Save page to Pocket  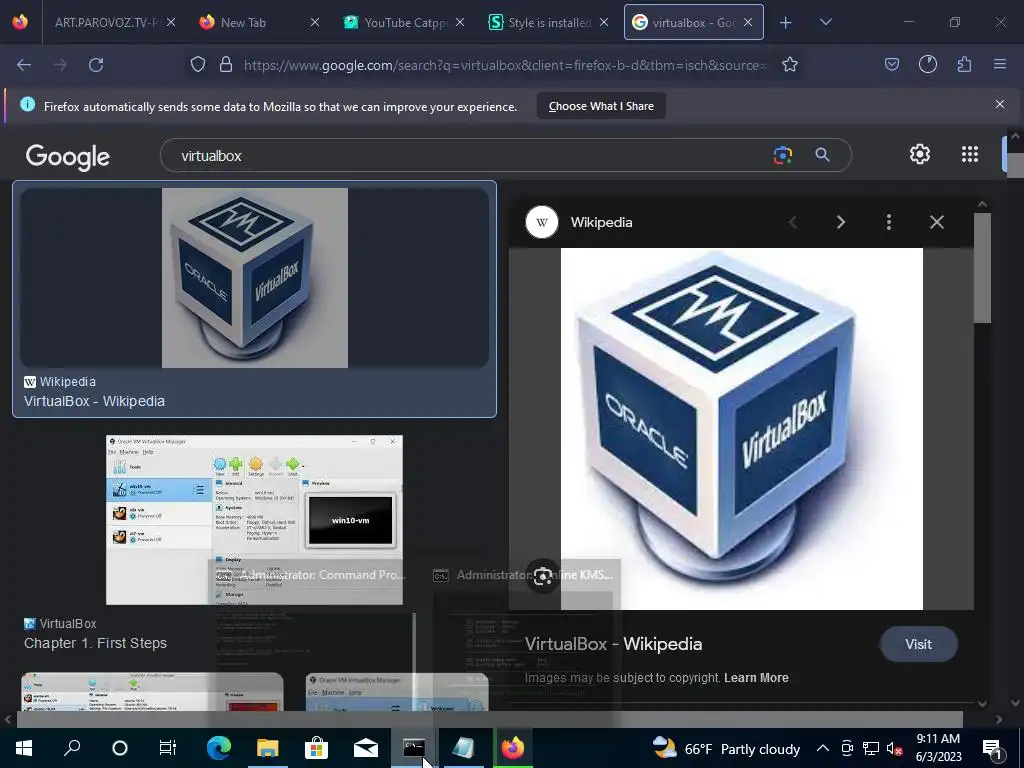pos(892,65)
